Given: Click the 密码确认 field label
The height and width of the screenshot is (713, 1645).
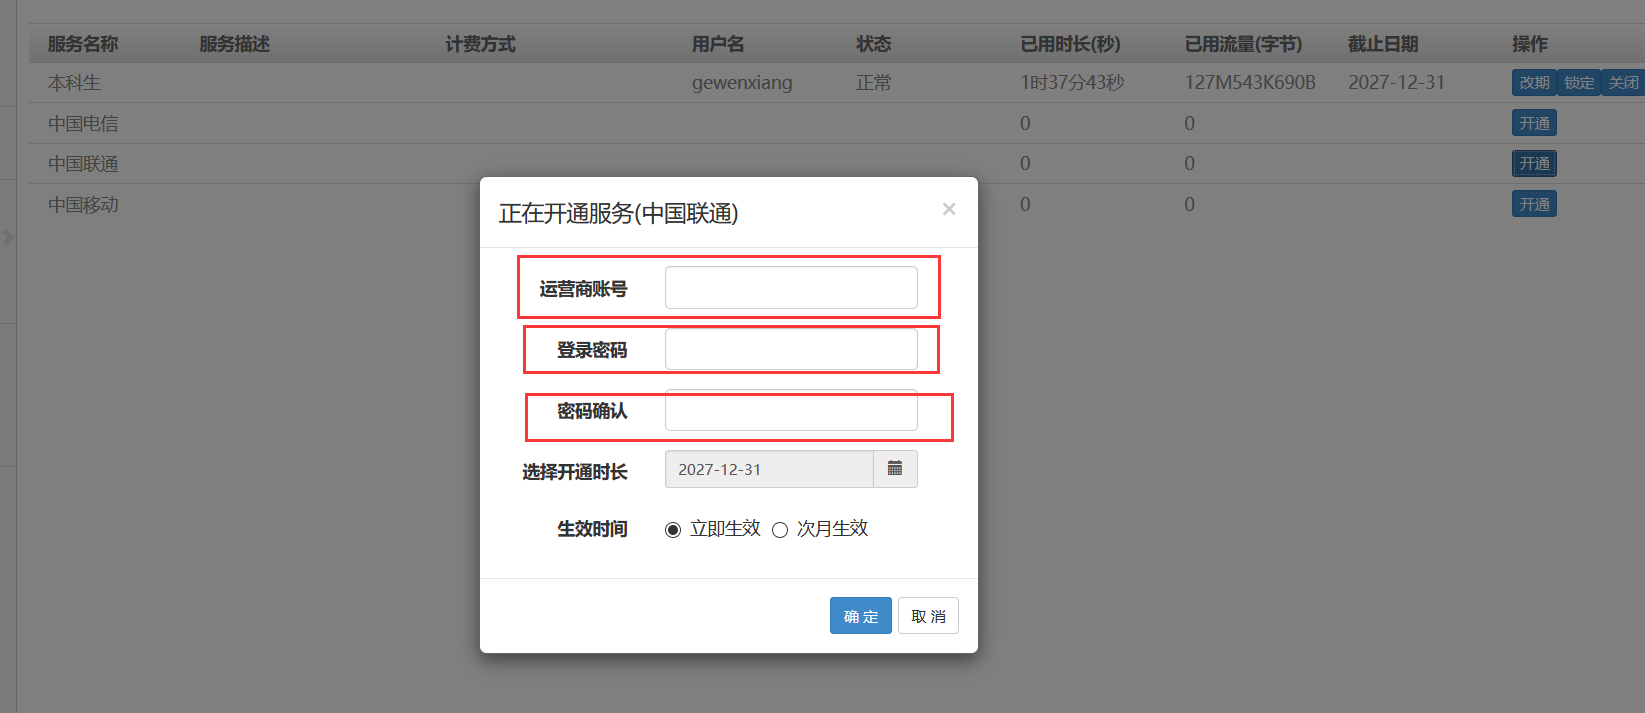Looking at the screenshot, I should [592, 411].
